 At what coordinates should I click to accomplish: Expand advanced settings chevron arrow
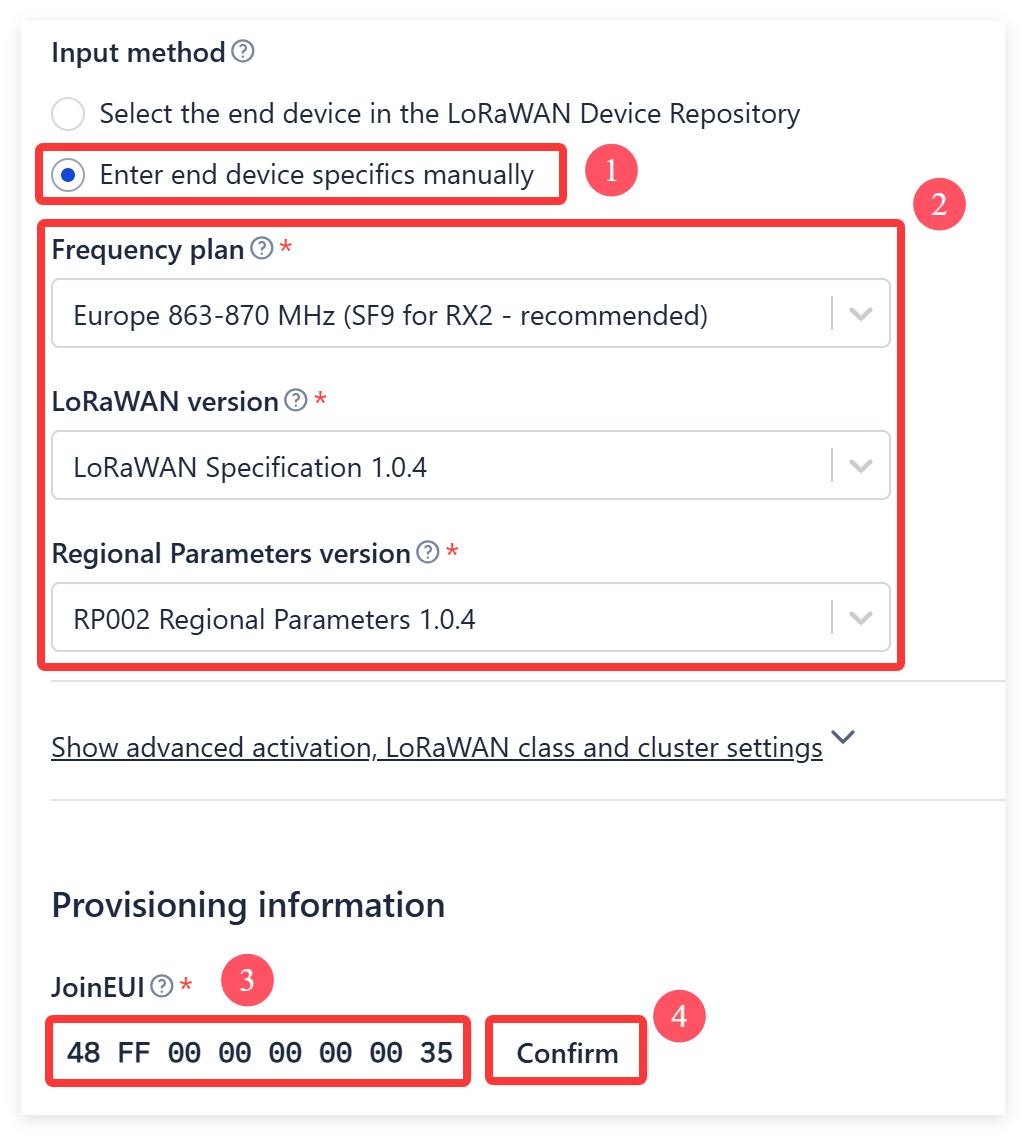pyautogui.click(x=843, y=738)
